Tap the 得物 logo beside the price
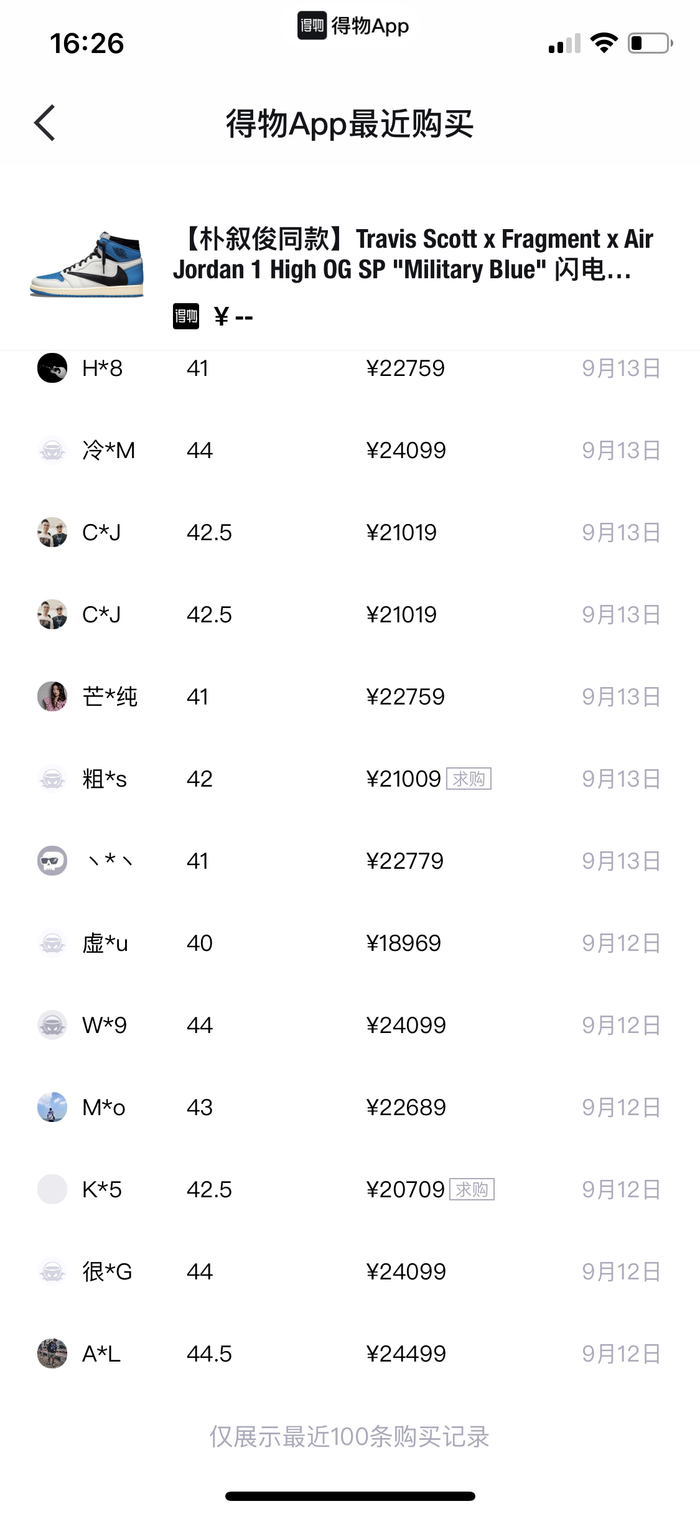The height and width of the screenshot is (1516, 700). pos(186,317)
